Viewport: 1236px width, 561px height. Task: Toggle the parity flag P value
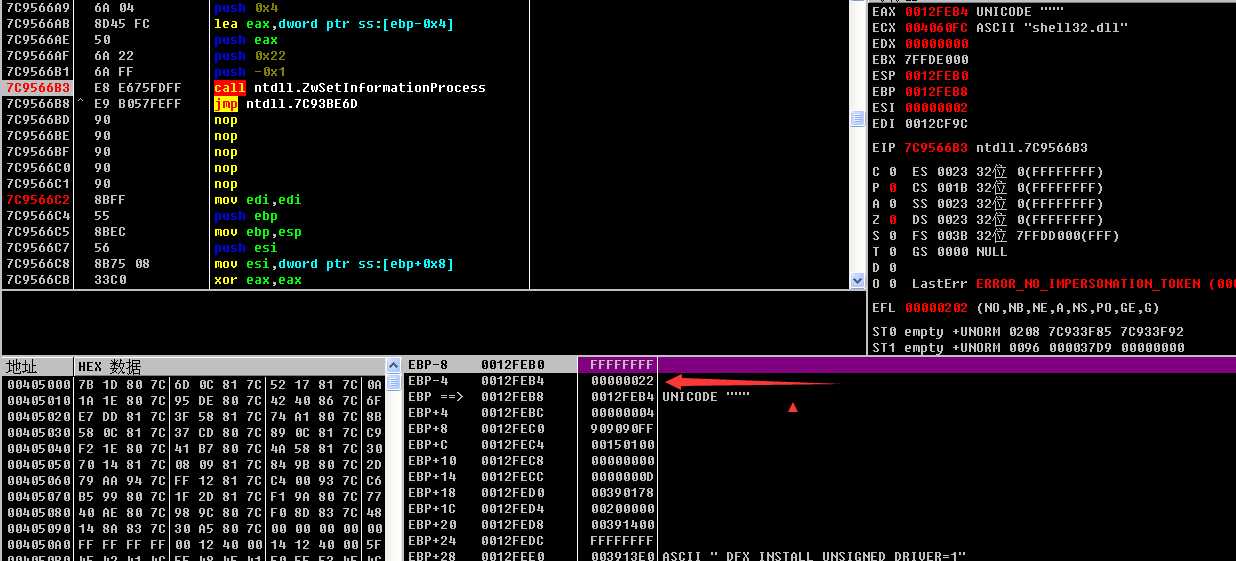(891, 188)
